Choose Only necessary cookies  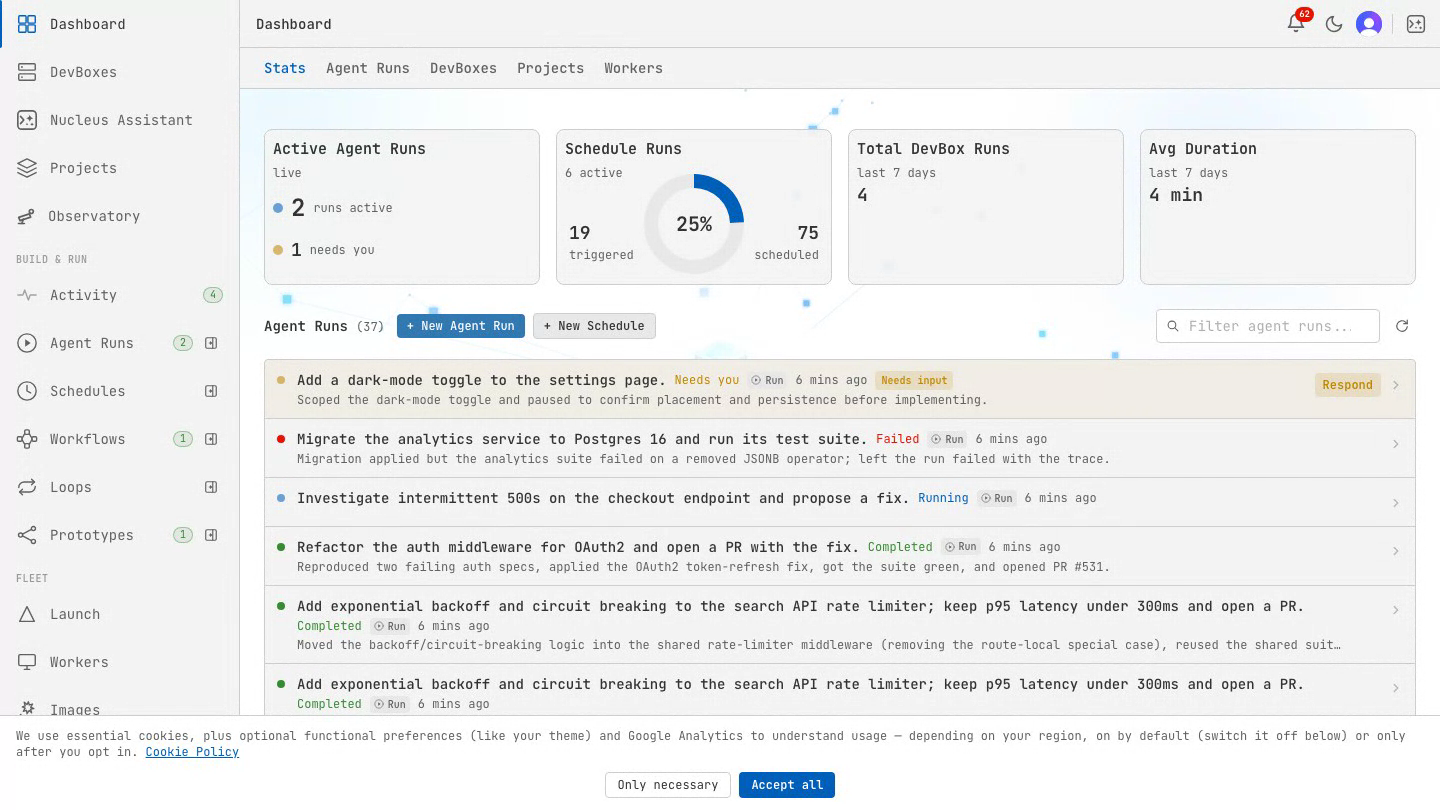coord(668,785)
